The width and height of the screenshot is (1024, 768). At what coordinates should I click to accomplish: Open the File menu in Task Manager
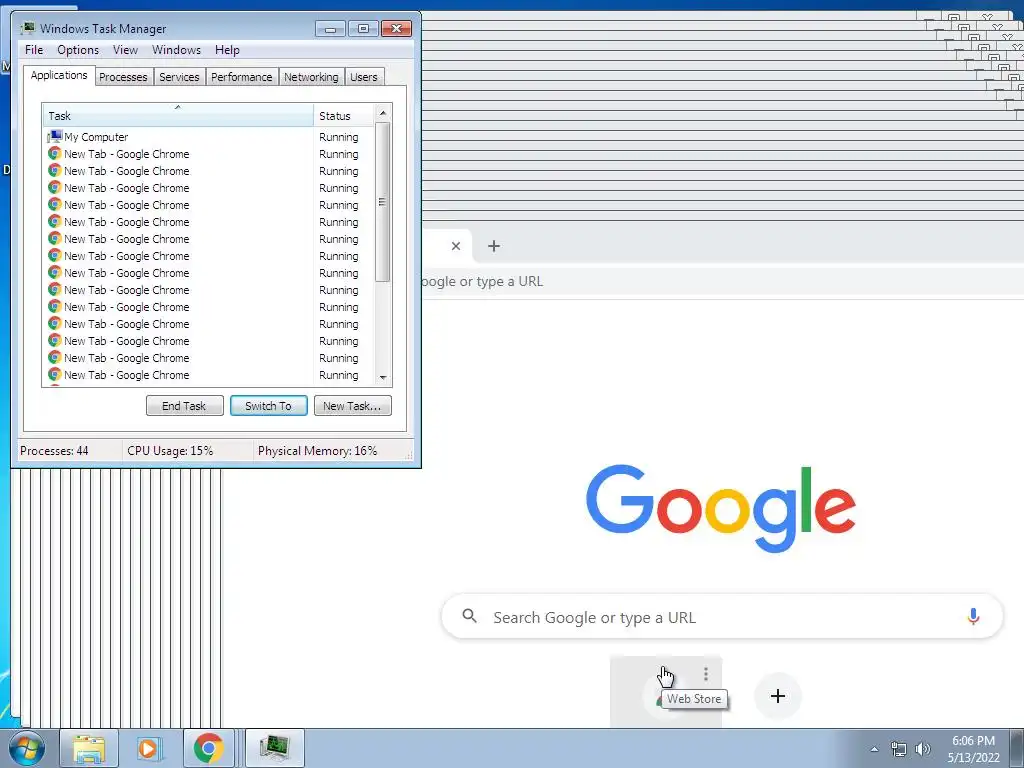(34, 50)
